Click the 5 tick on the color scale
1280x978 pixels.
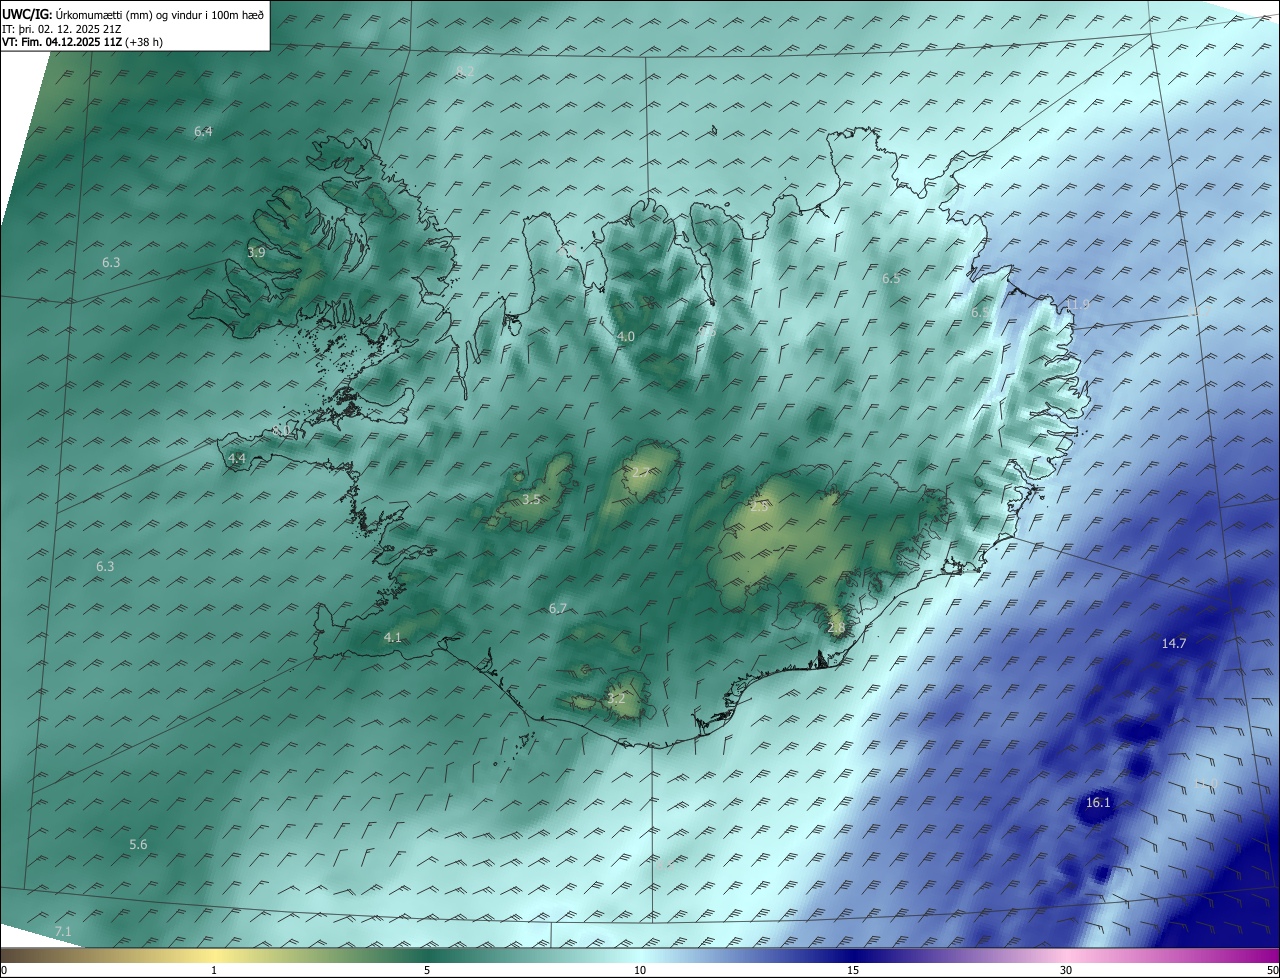[x=427, y=970]
